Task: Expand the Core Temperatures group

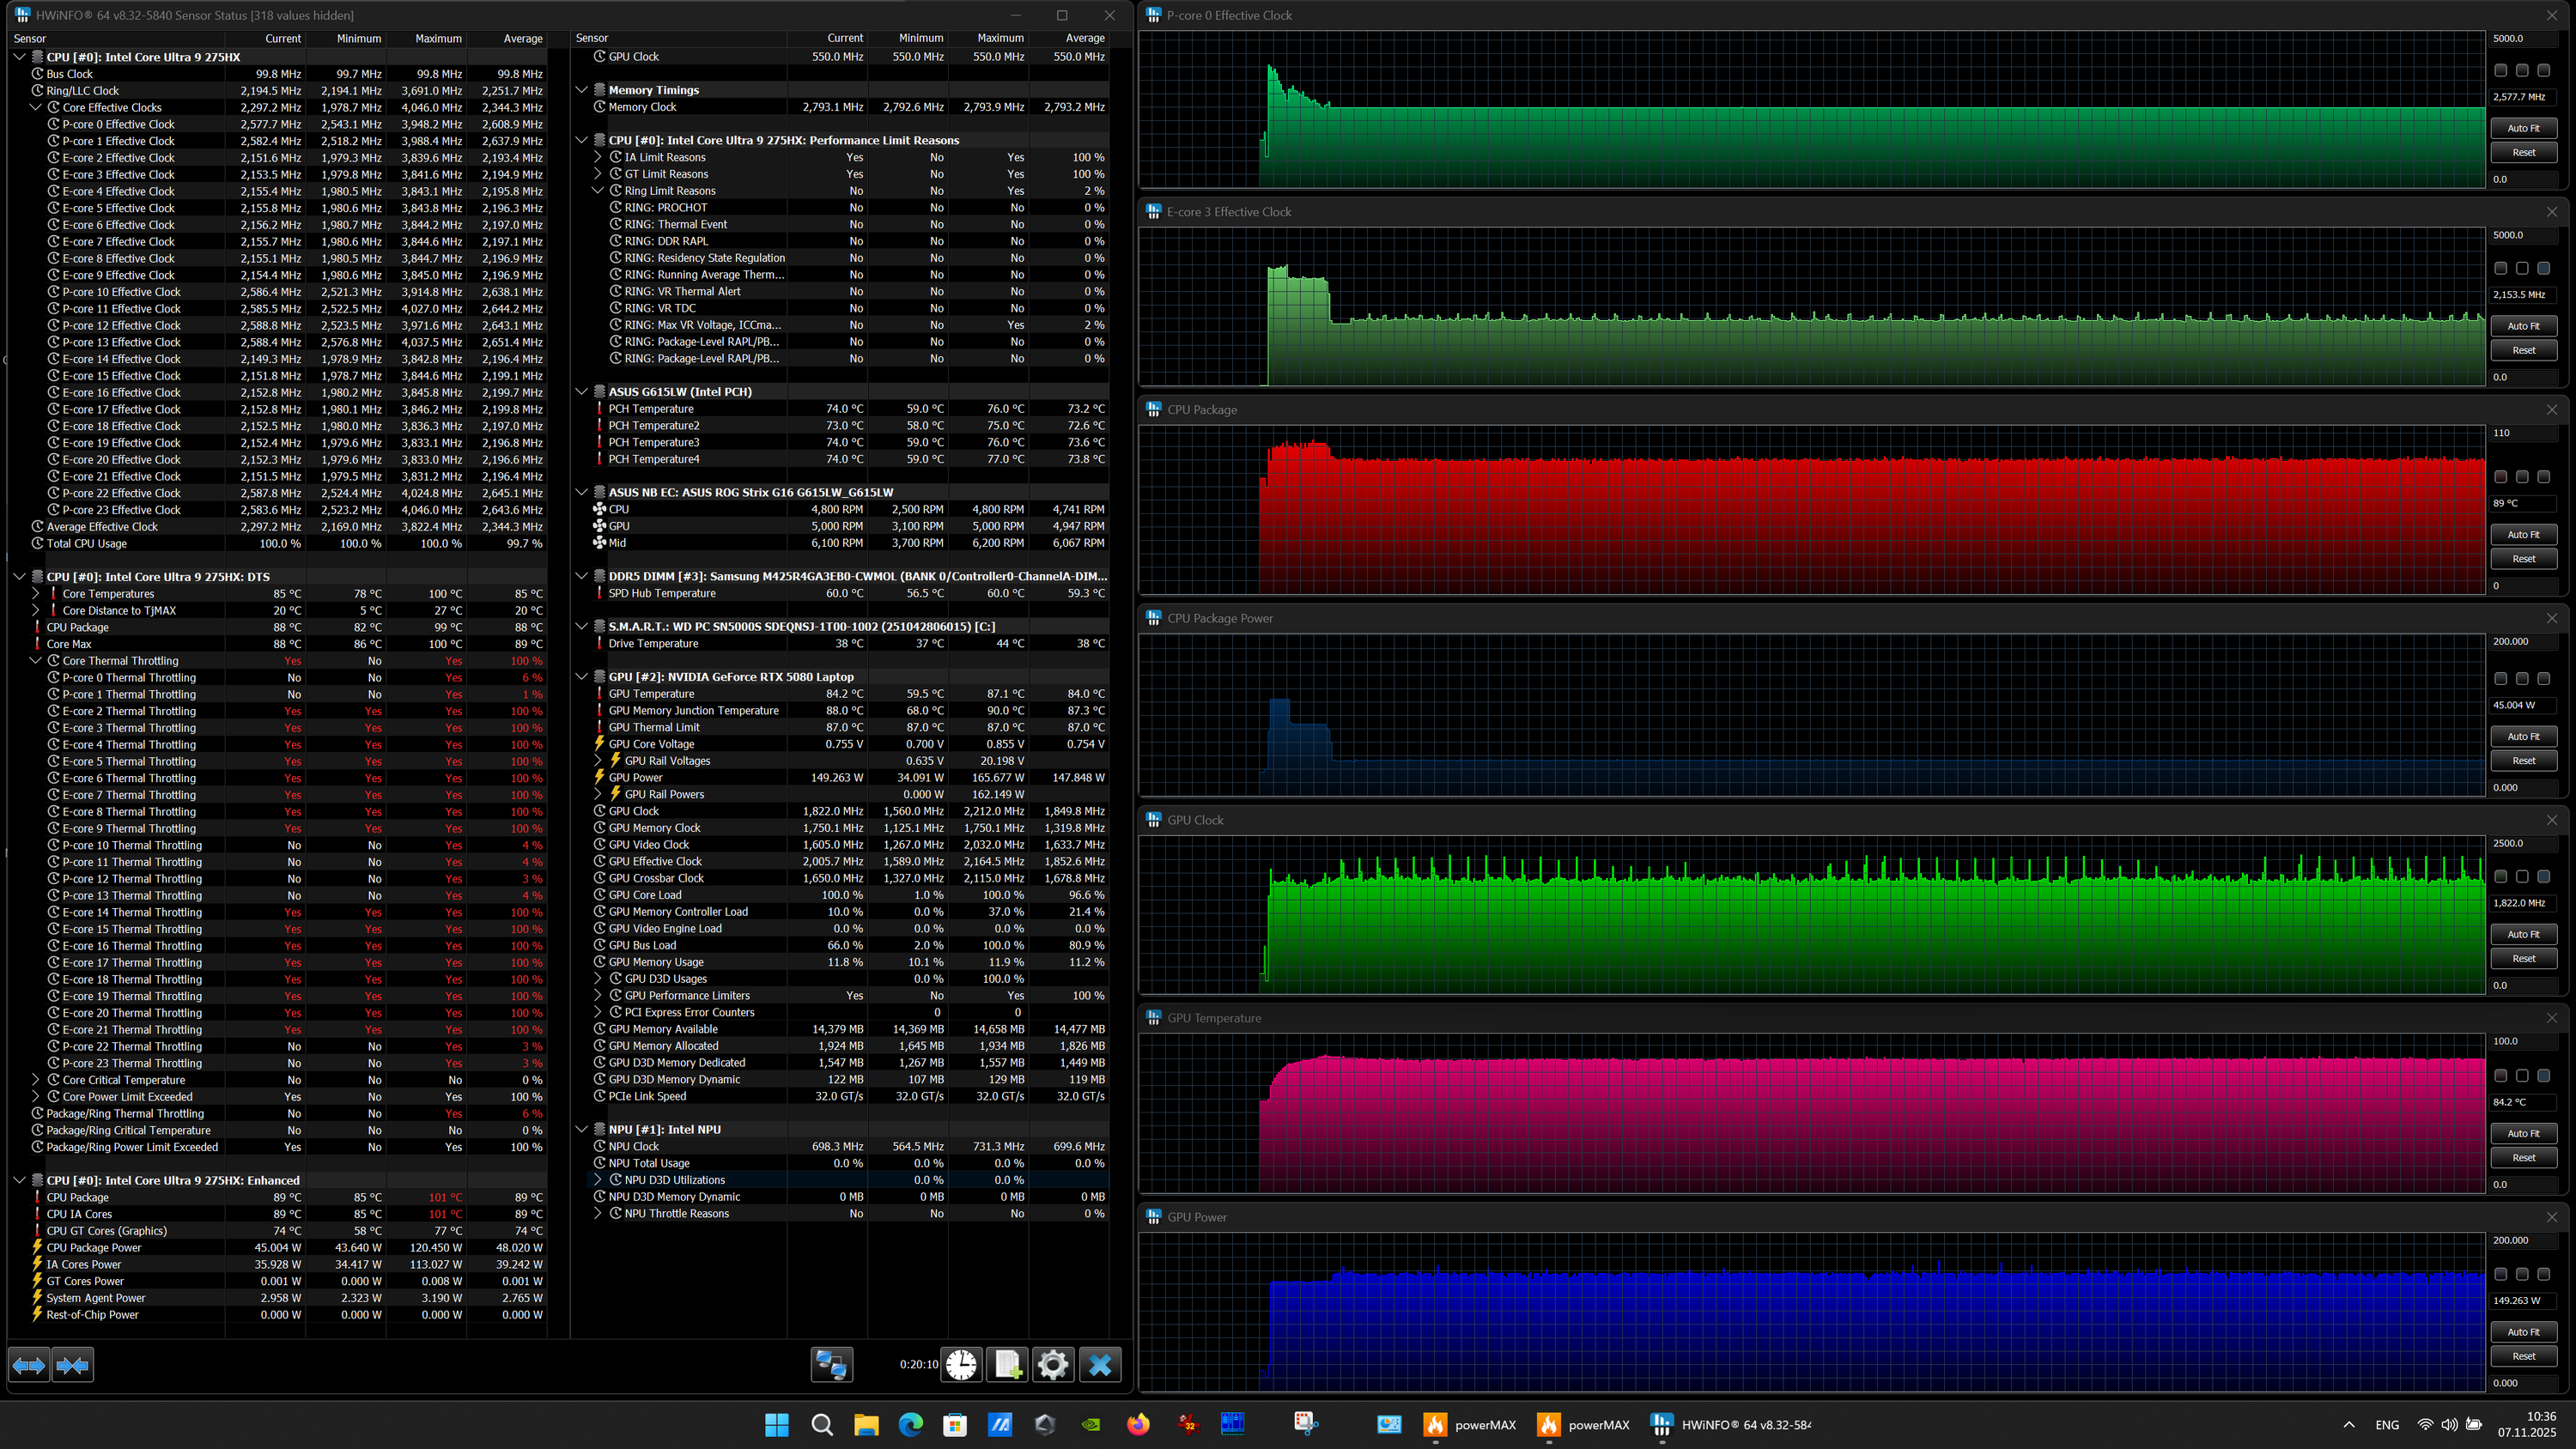Action: coord(36,594)
